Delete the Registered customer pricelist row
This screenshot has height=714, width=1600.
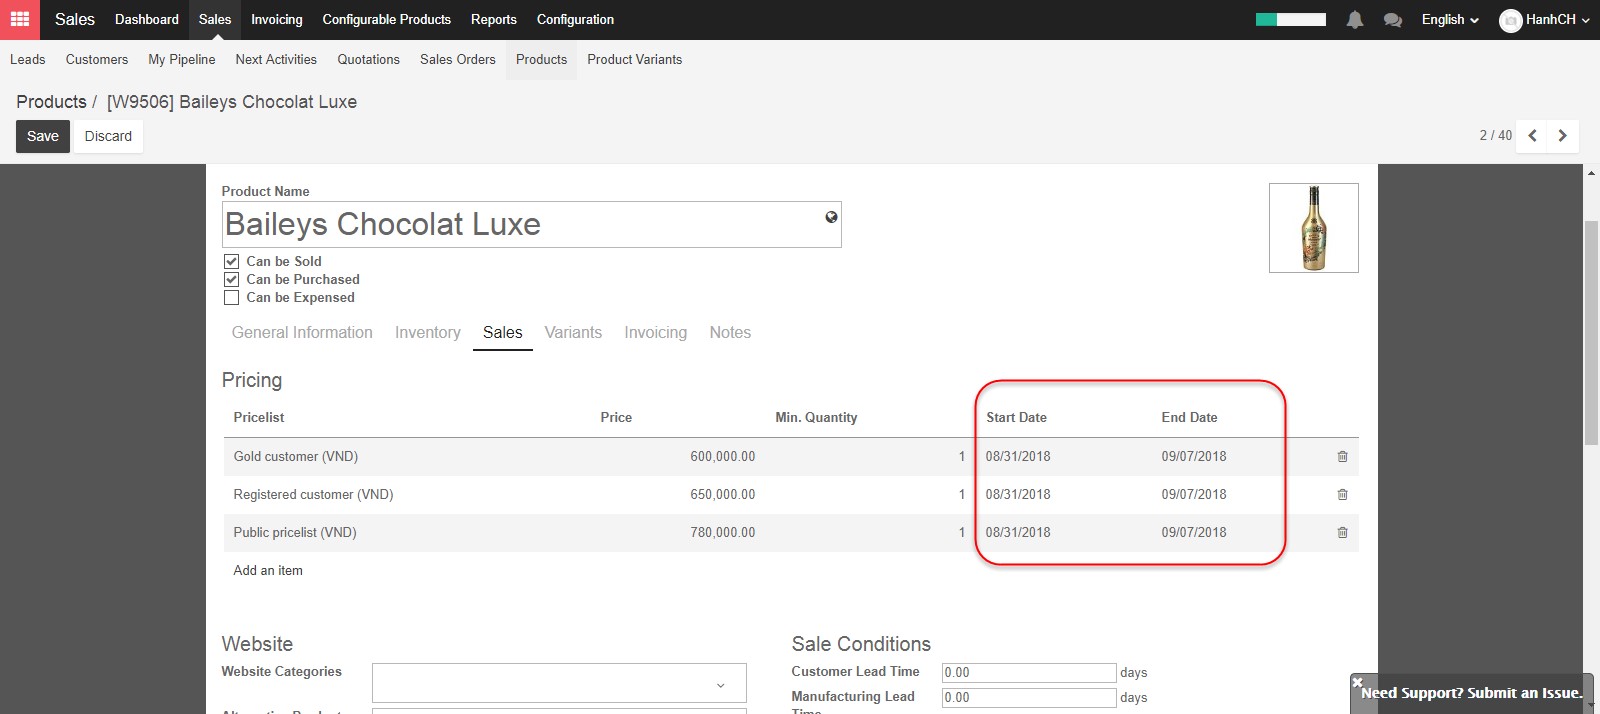pyautogui.click(x=1342, y=495)
